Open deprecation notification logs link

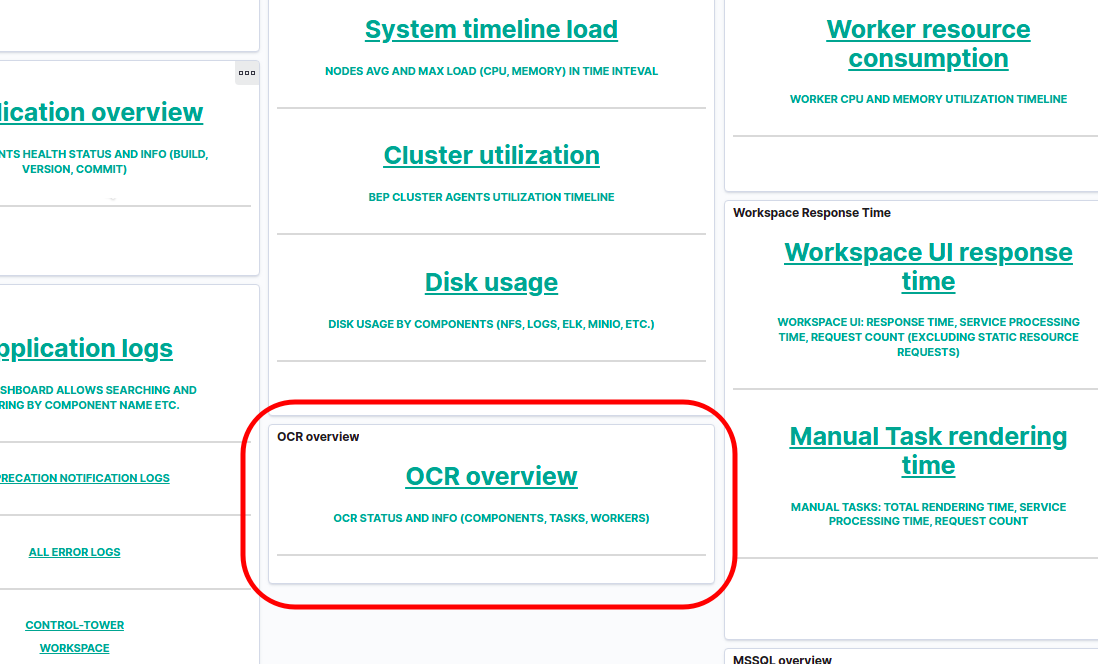[x=85, y=478]
